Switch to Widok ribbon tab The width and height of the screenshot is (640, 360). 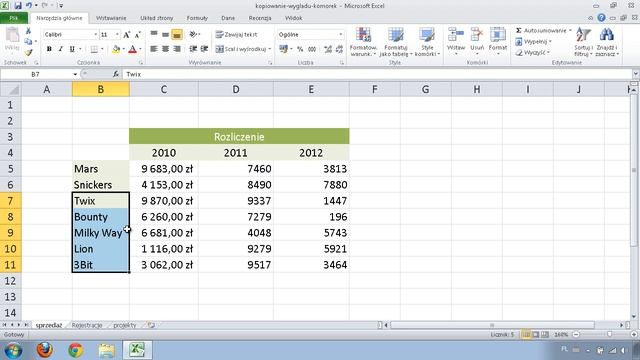[293, 18]
